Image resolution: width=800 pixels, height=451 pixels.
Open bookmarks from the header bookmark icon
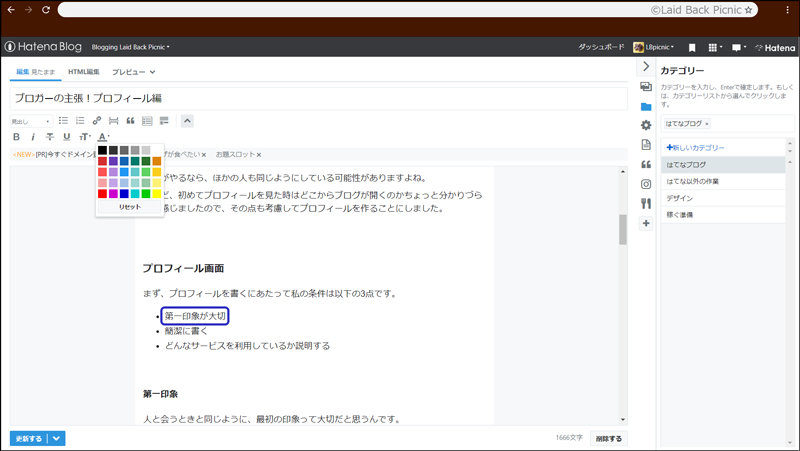[x=692, y=47]
